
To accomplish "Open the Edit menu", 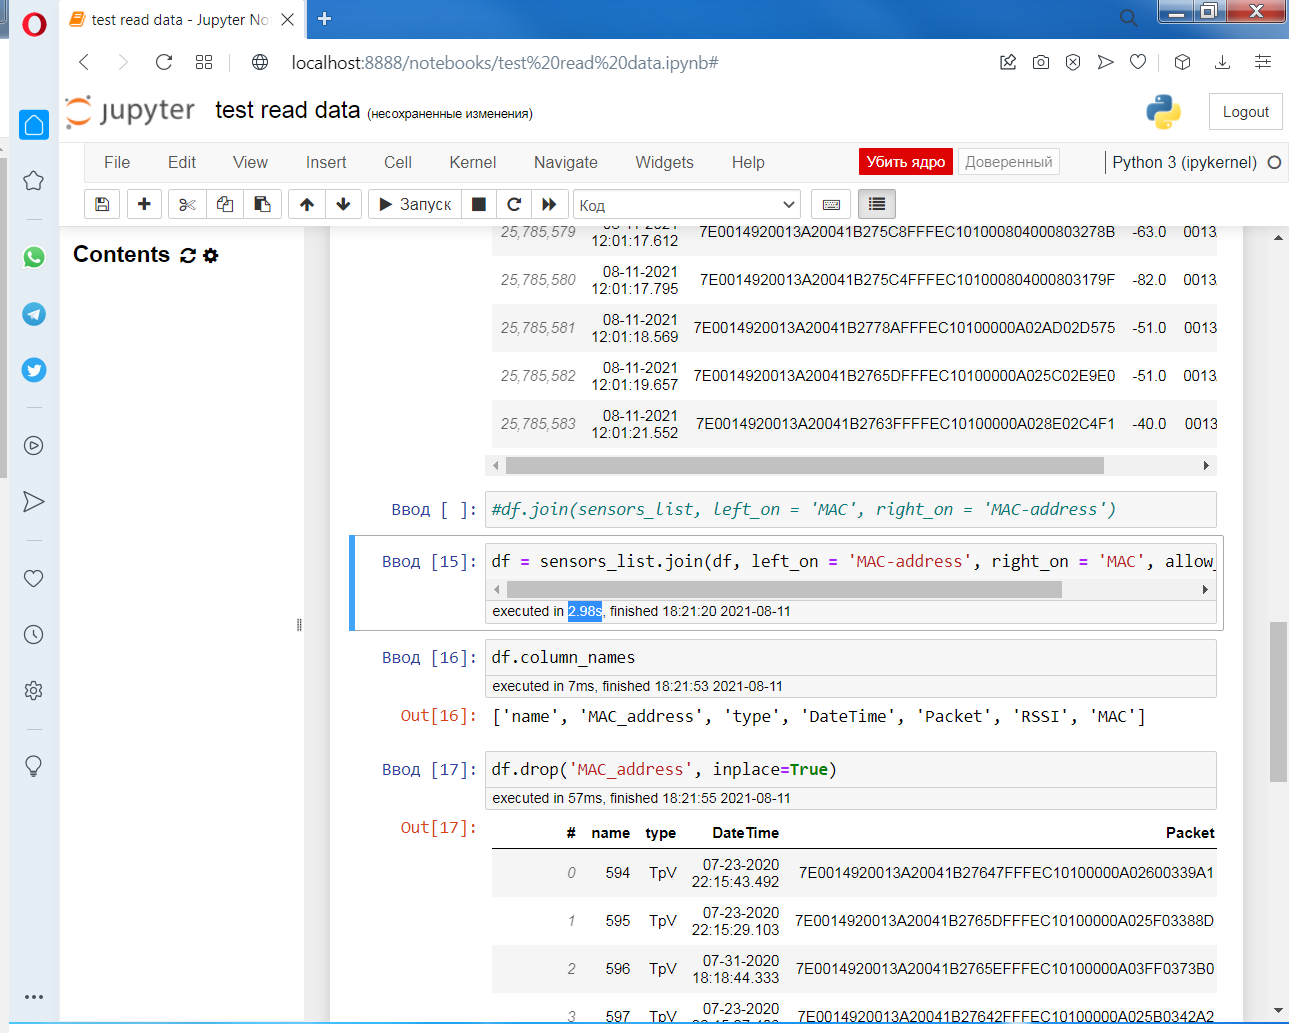I will 182,162.
